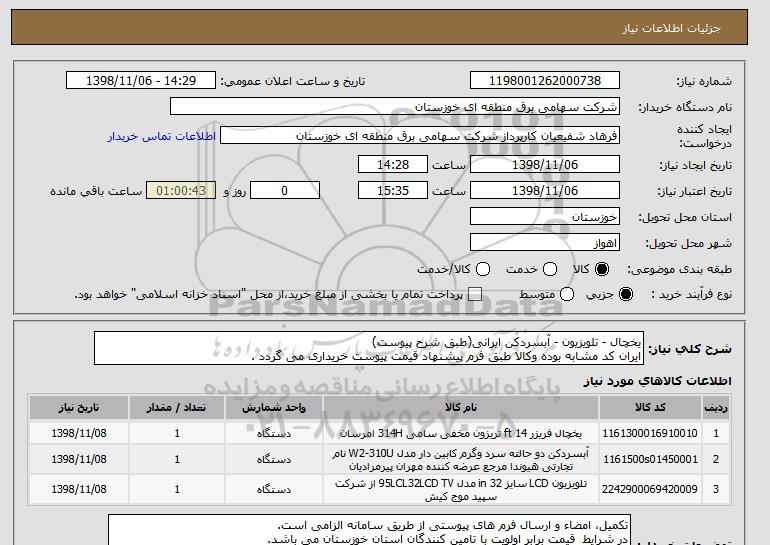Open the اطلاعات تماس خریدار link
The image size is (770, 545).
tap(162, 136)
